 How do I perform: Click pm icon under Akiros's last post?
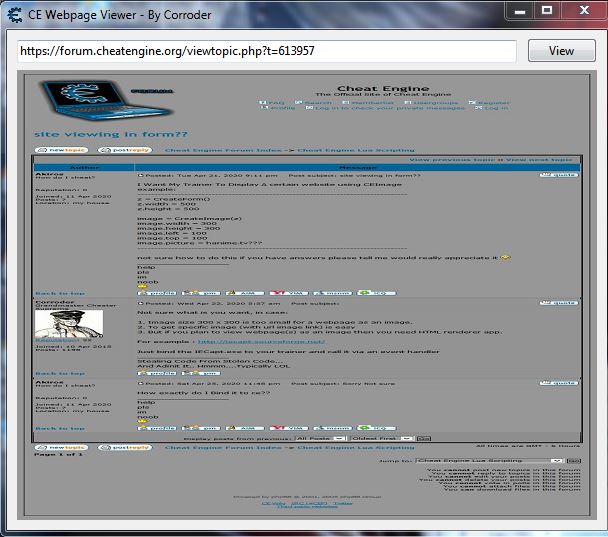point(201,428)
